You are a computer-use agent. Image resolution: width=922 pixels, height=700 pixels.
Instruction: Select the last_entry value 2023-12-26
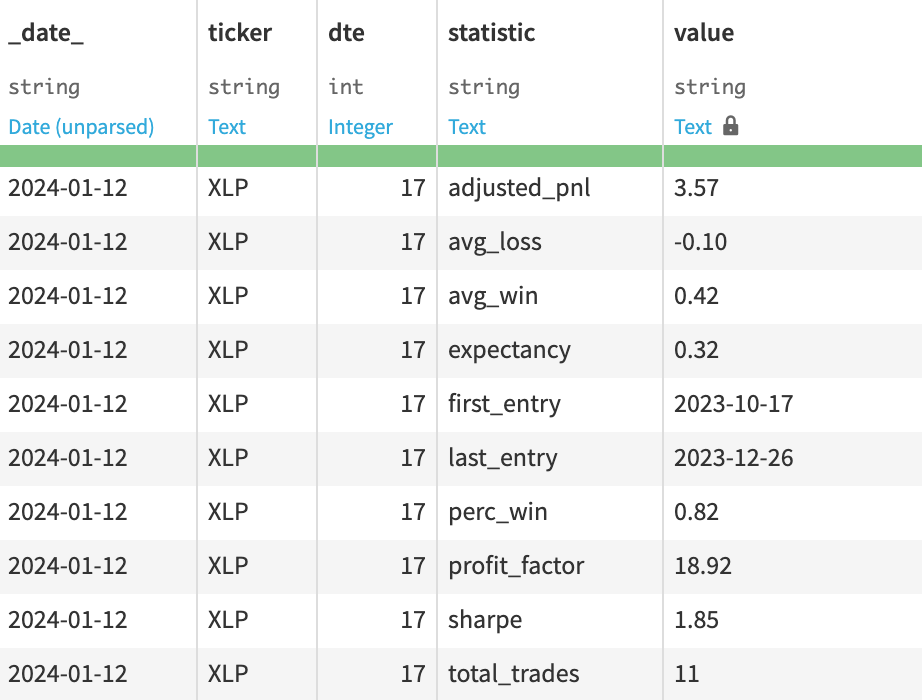coord(733,458)
